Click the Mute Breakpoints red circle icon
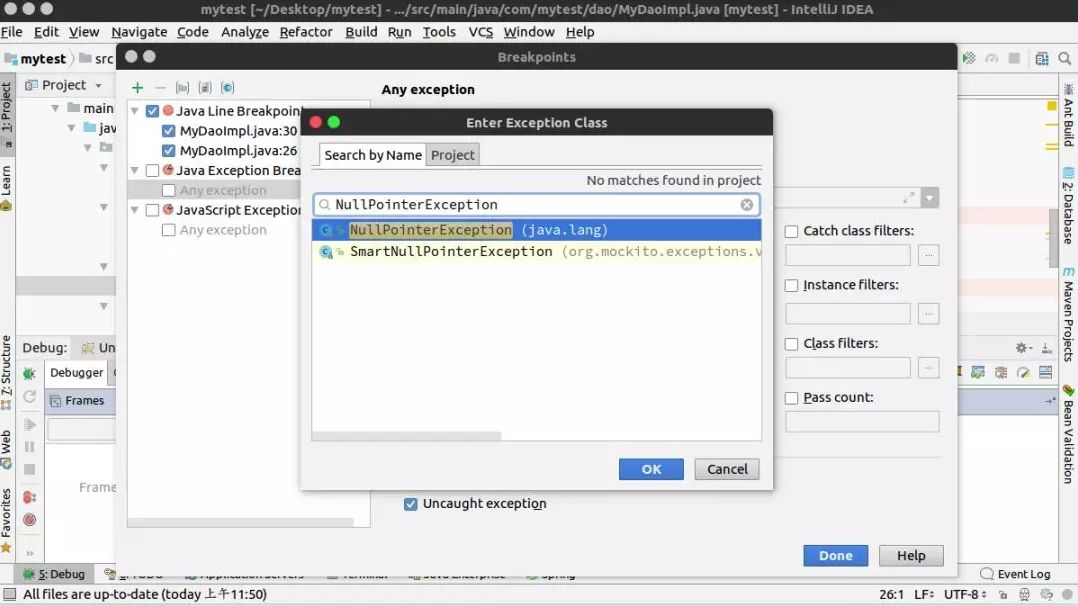The width and height of the screenshot is (1078, 606). (x=30, y=520)
